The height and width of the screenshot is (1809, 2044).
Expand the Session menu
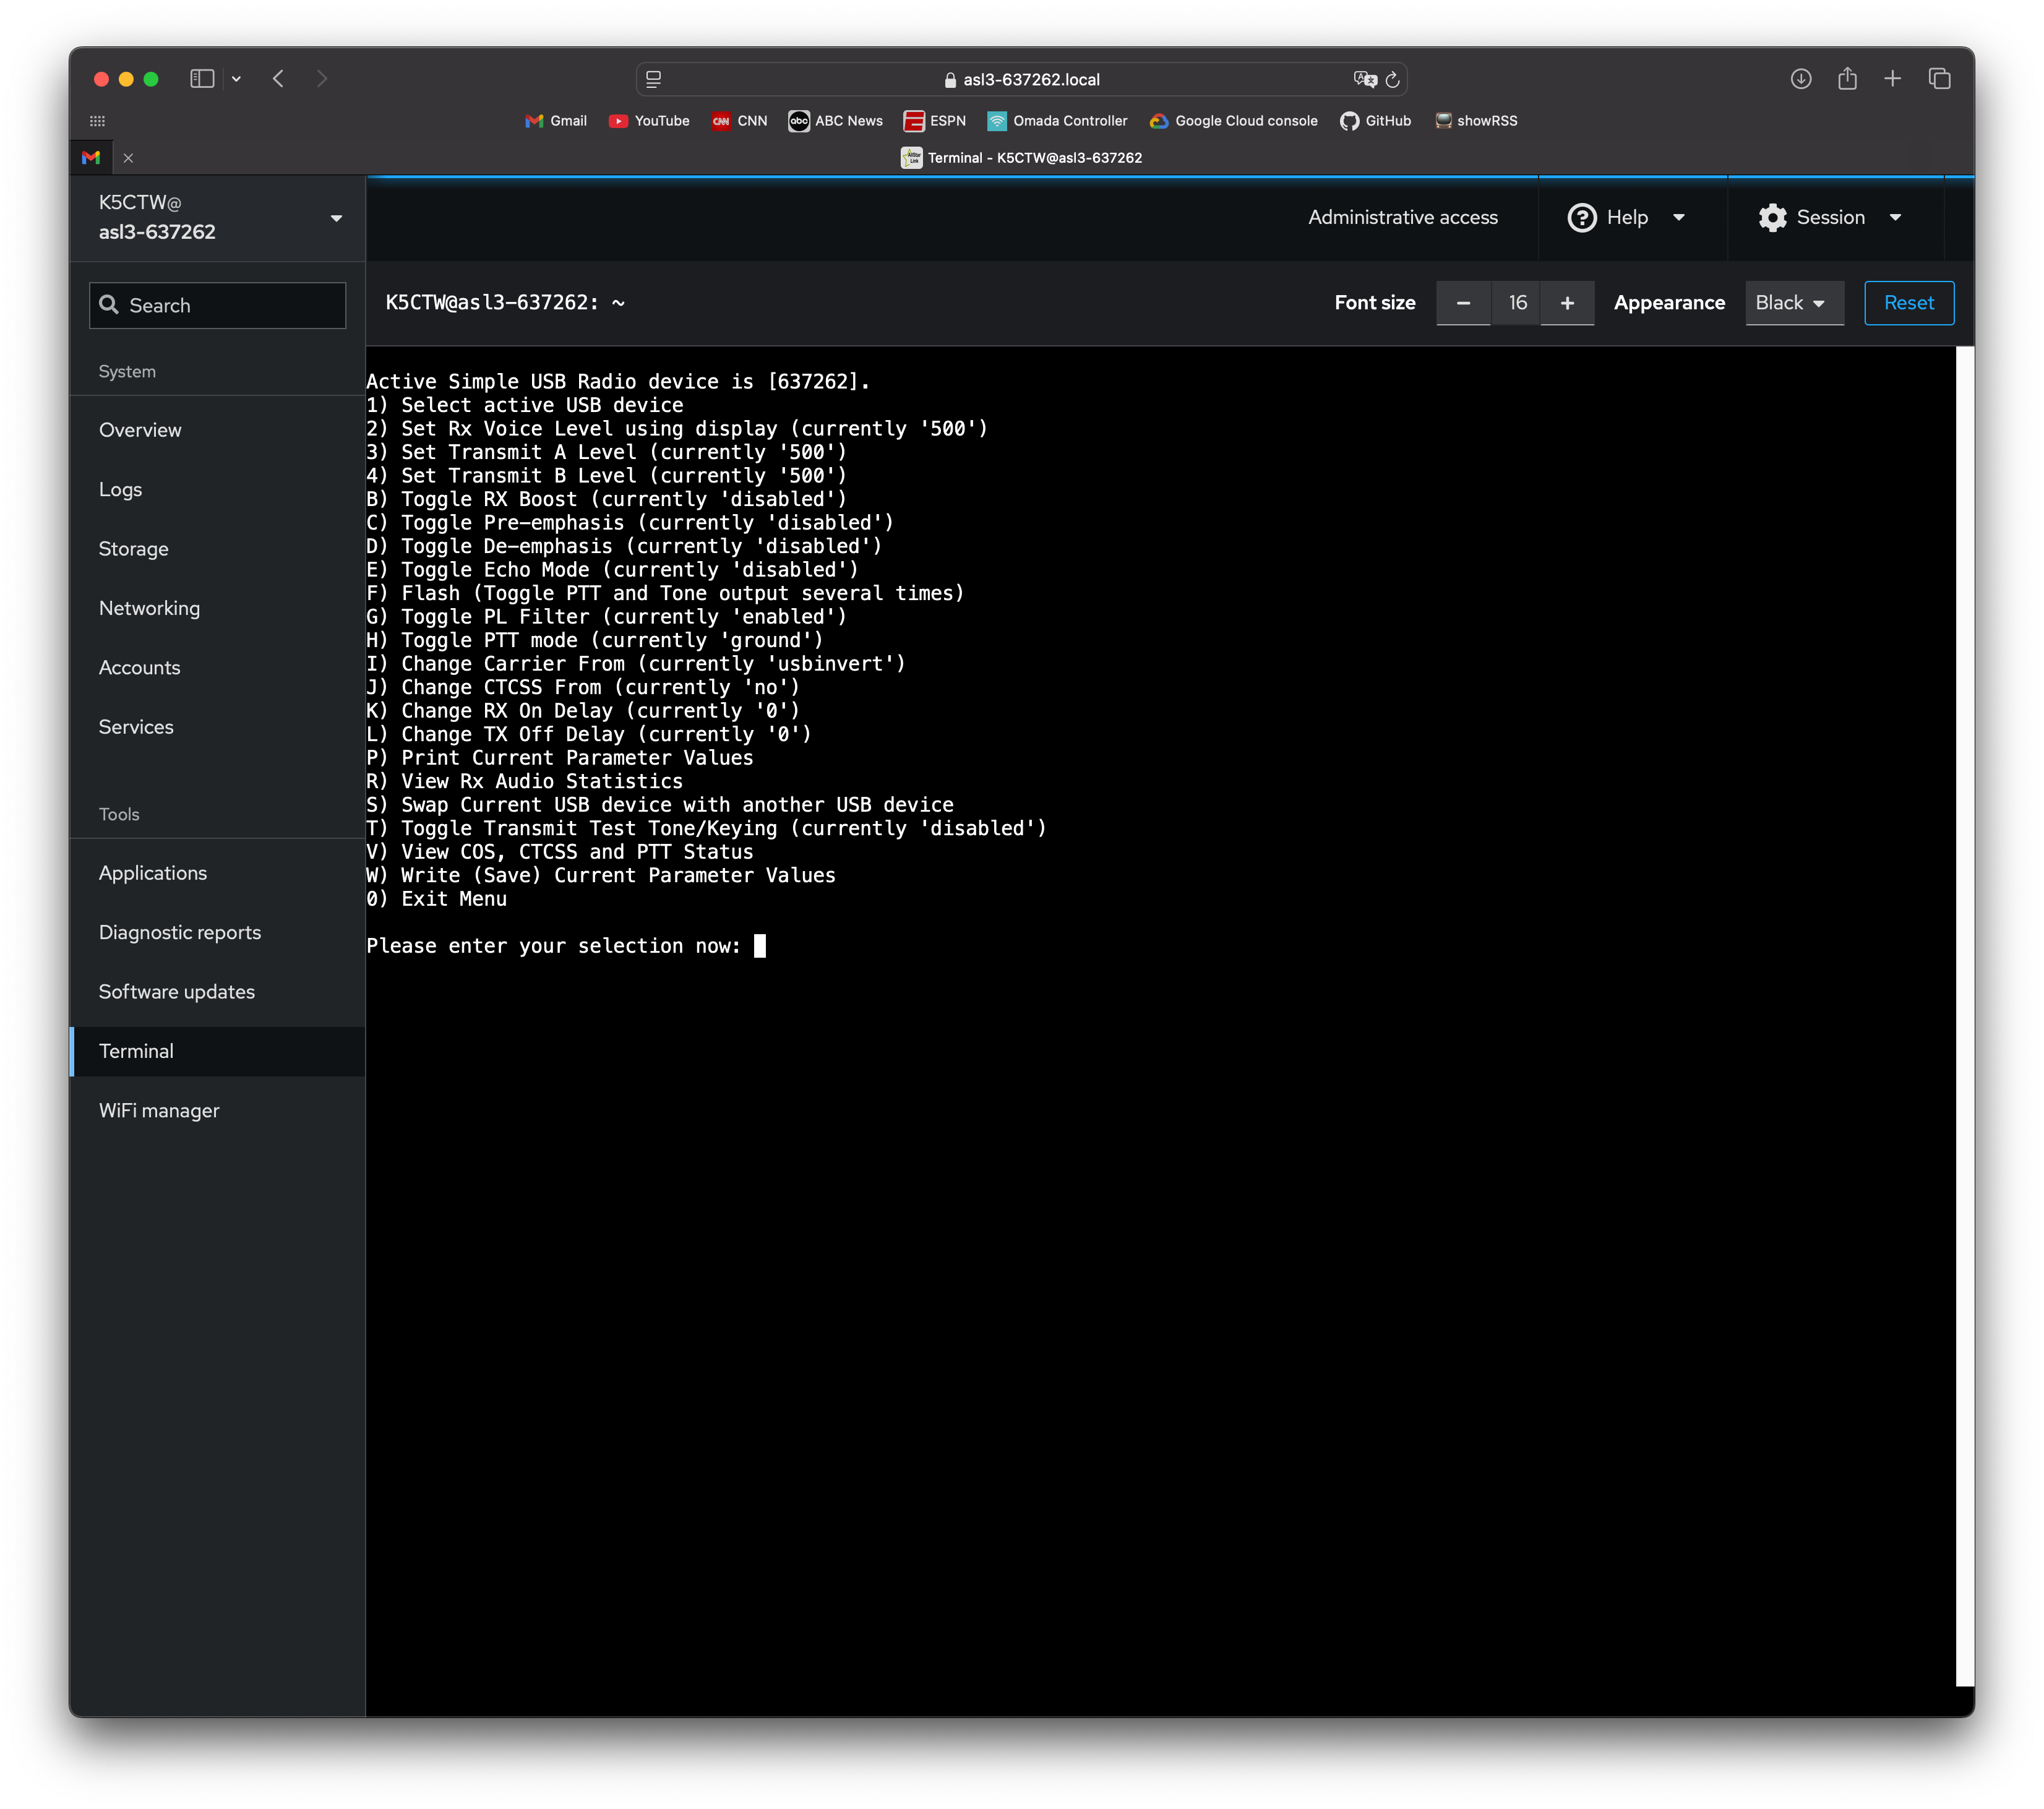point(1830,217)
